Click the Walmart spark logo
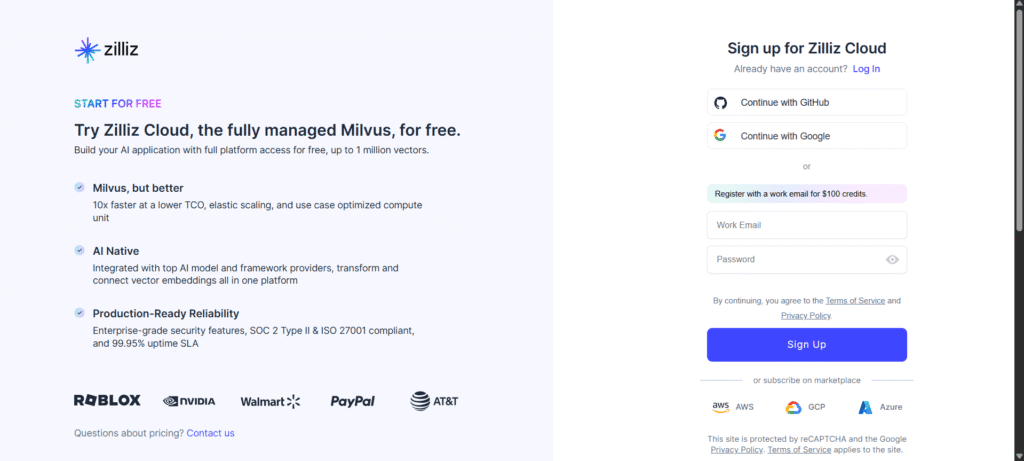1024x461 pixels. (293, 401)
